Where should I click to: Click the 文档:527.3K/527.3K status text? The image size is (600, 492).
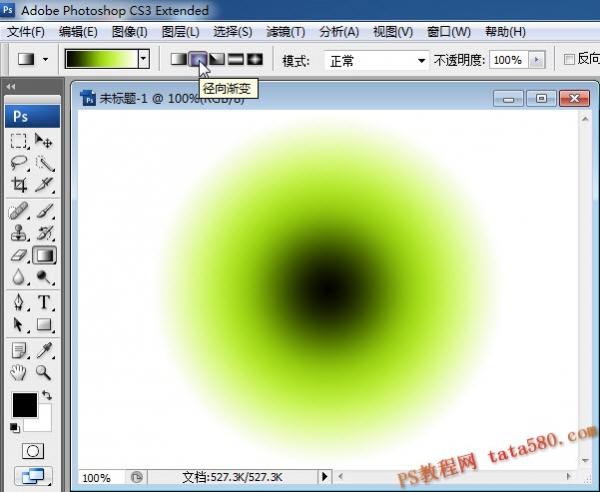232,477
